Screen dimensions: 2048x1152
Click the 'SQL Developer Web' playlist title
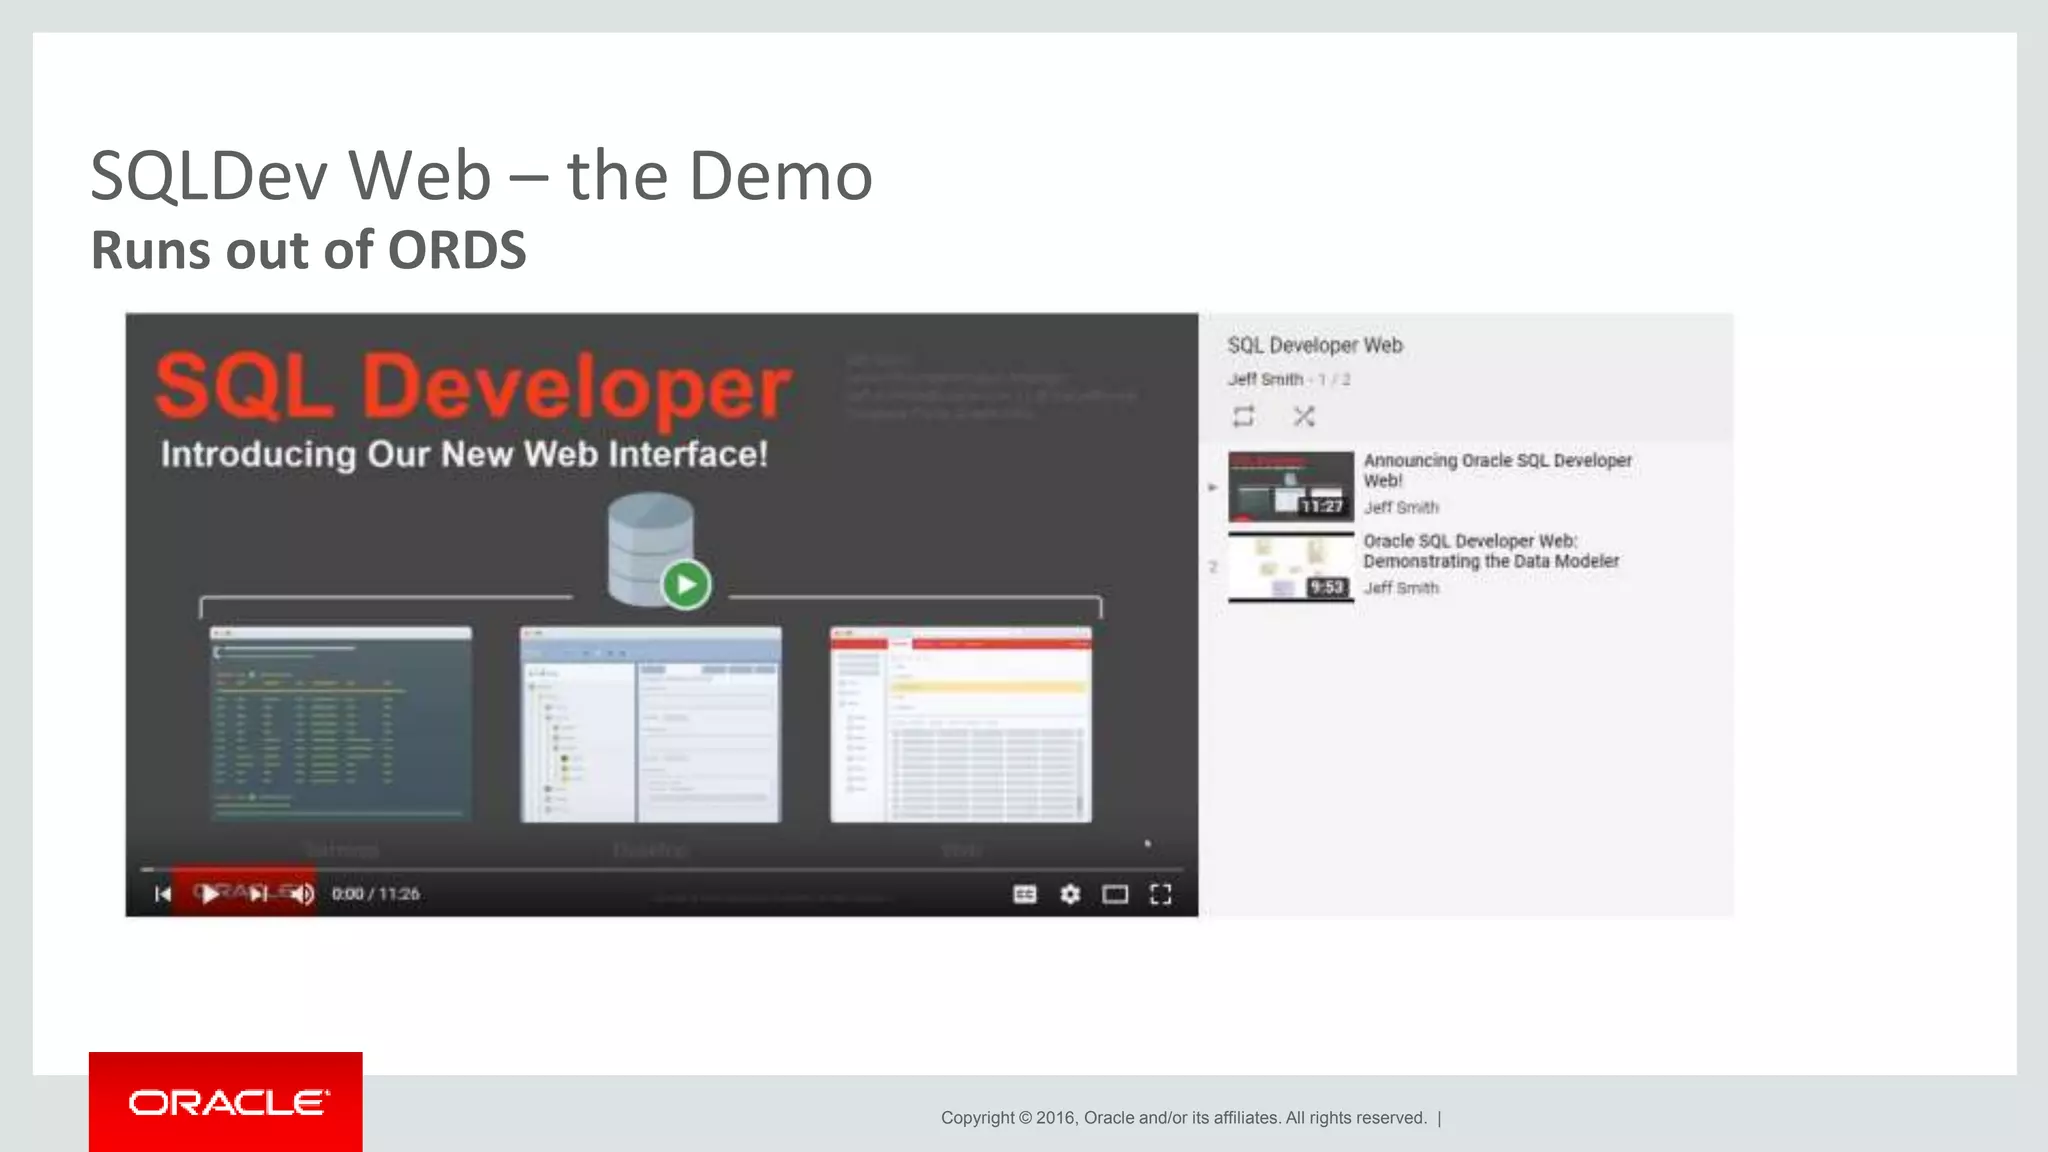(1315, 345)
